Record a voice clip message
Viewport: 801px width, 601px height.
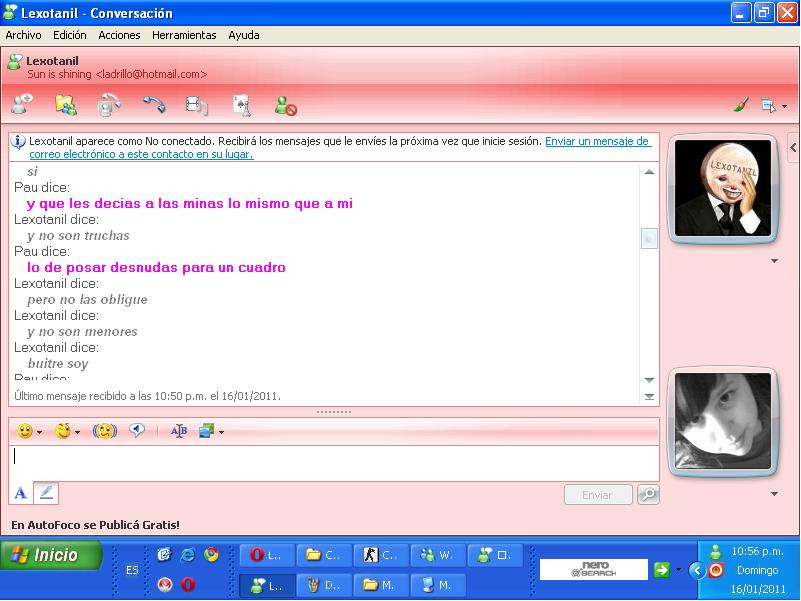pos(137,431)
